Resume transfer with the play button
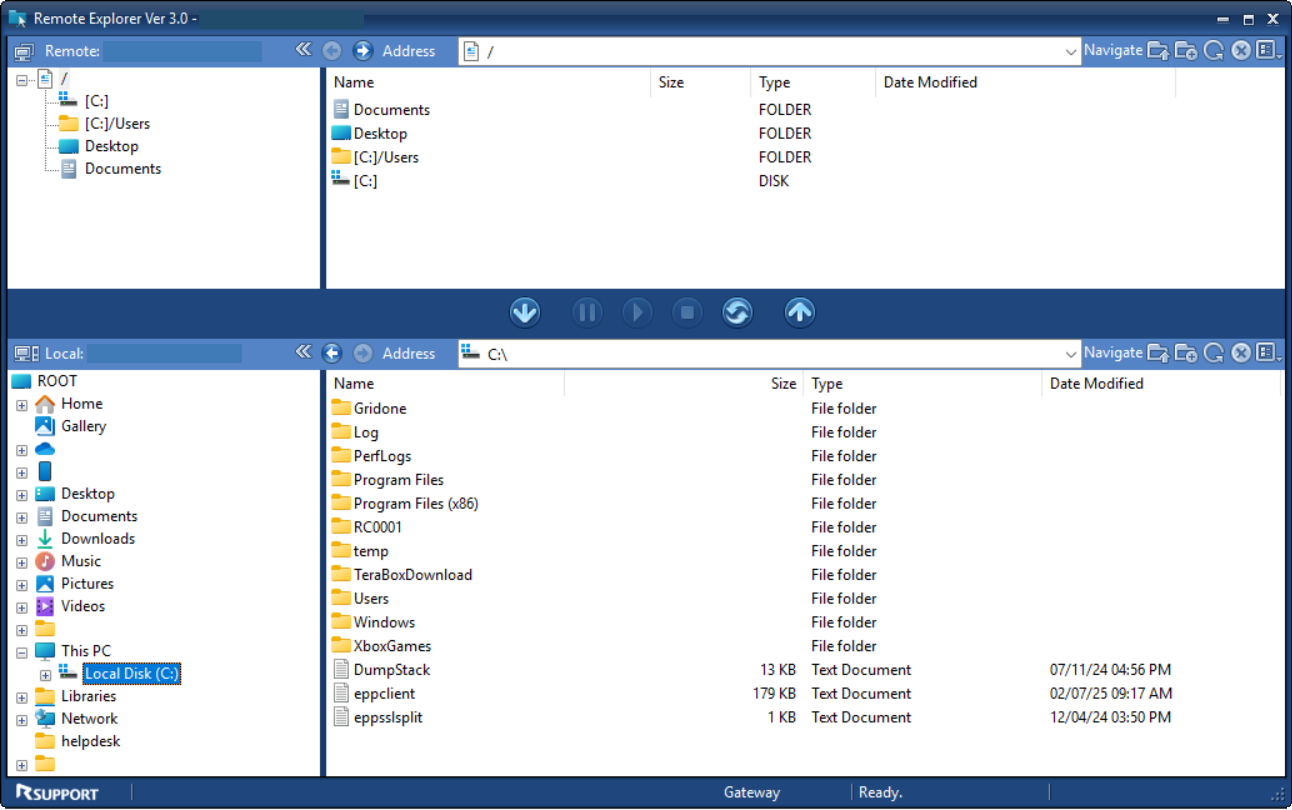The width and height of the screenshot is (1292, 810). tap(637, 313)
